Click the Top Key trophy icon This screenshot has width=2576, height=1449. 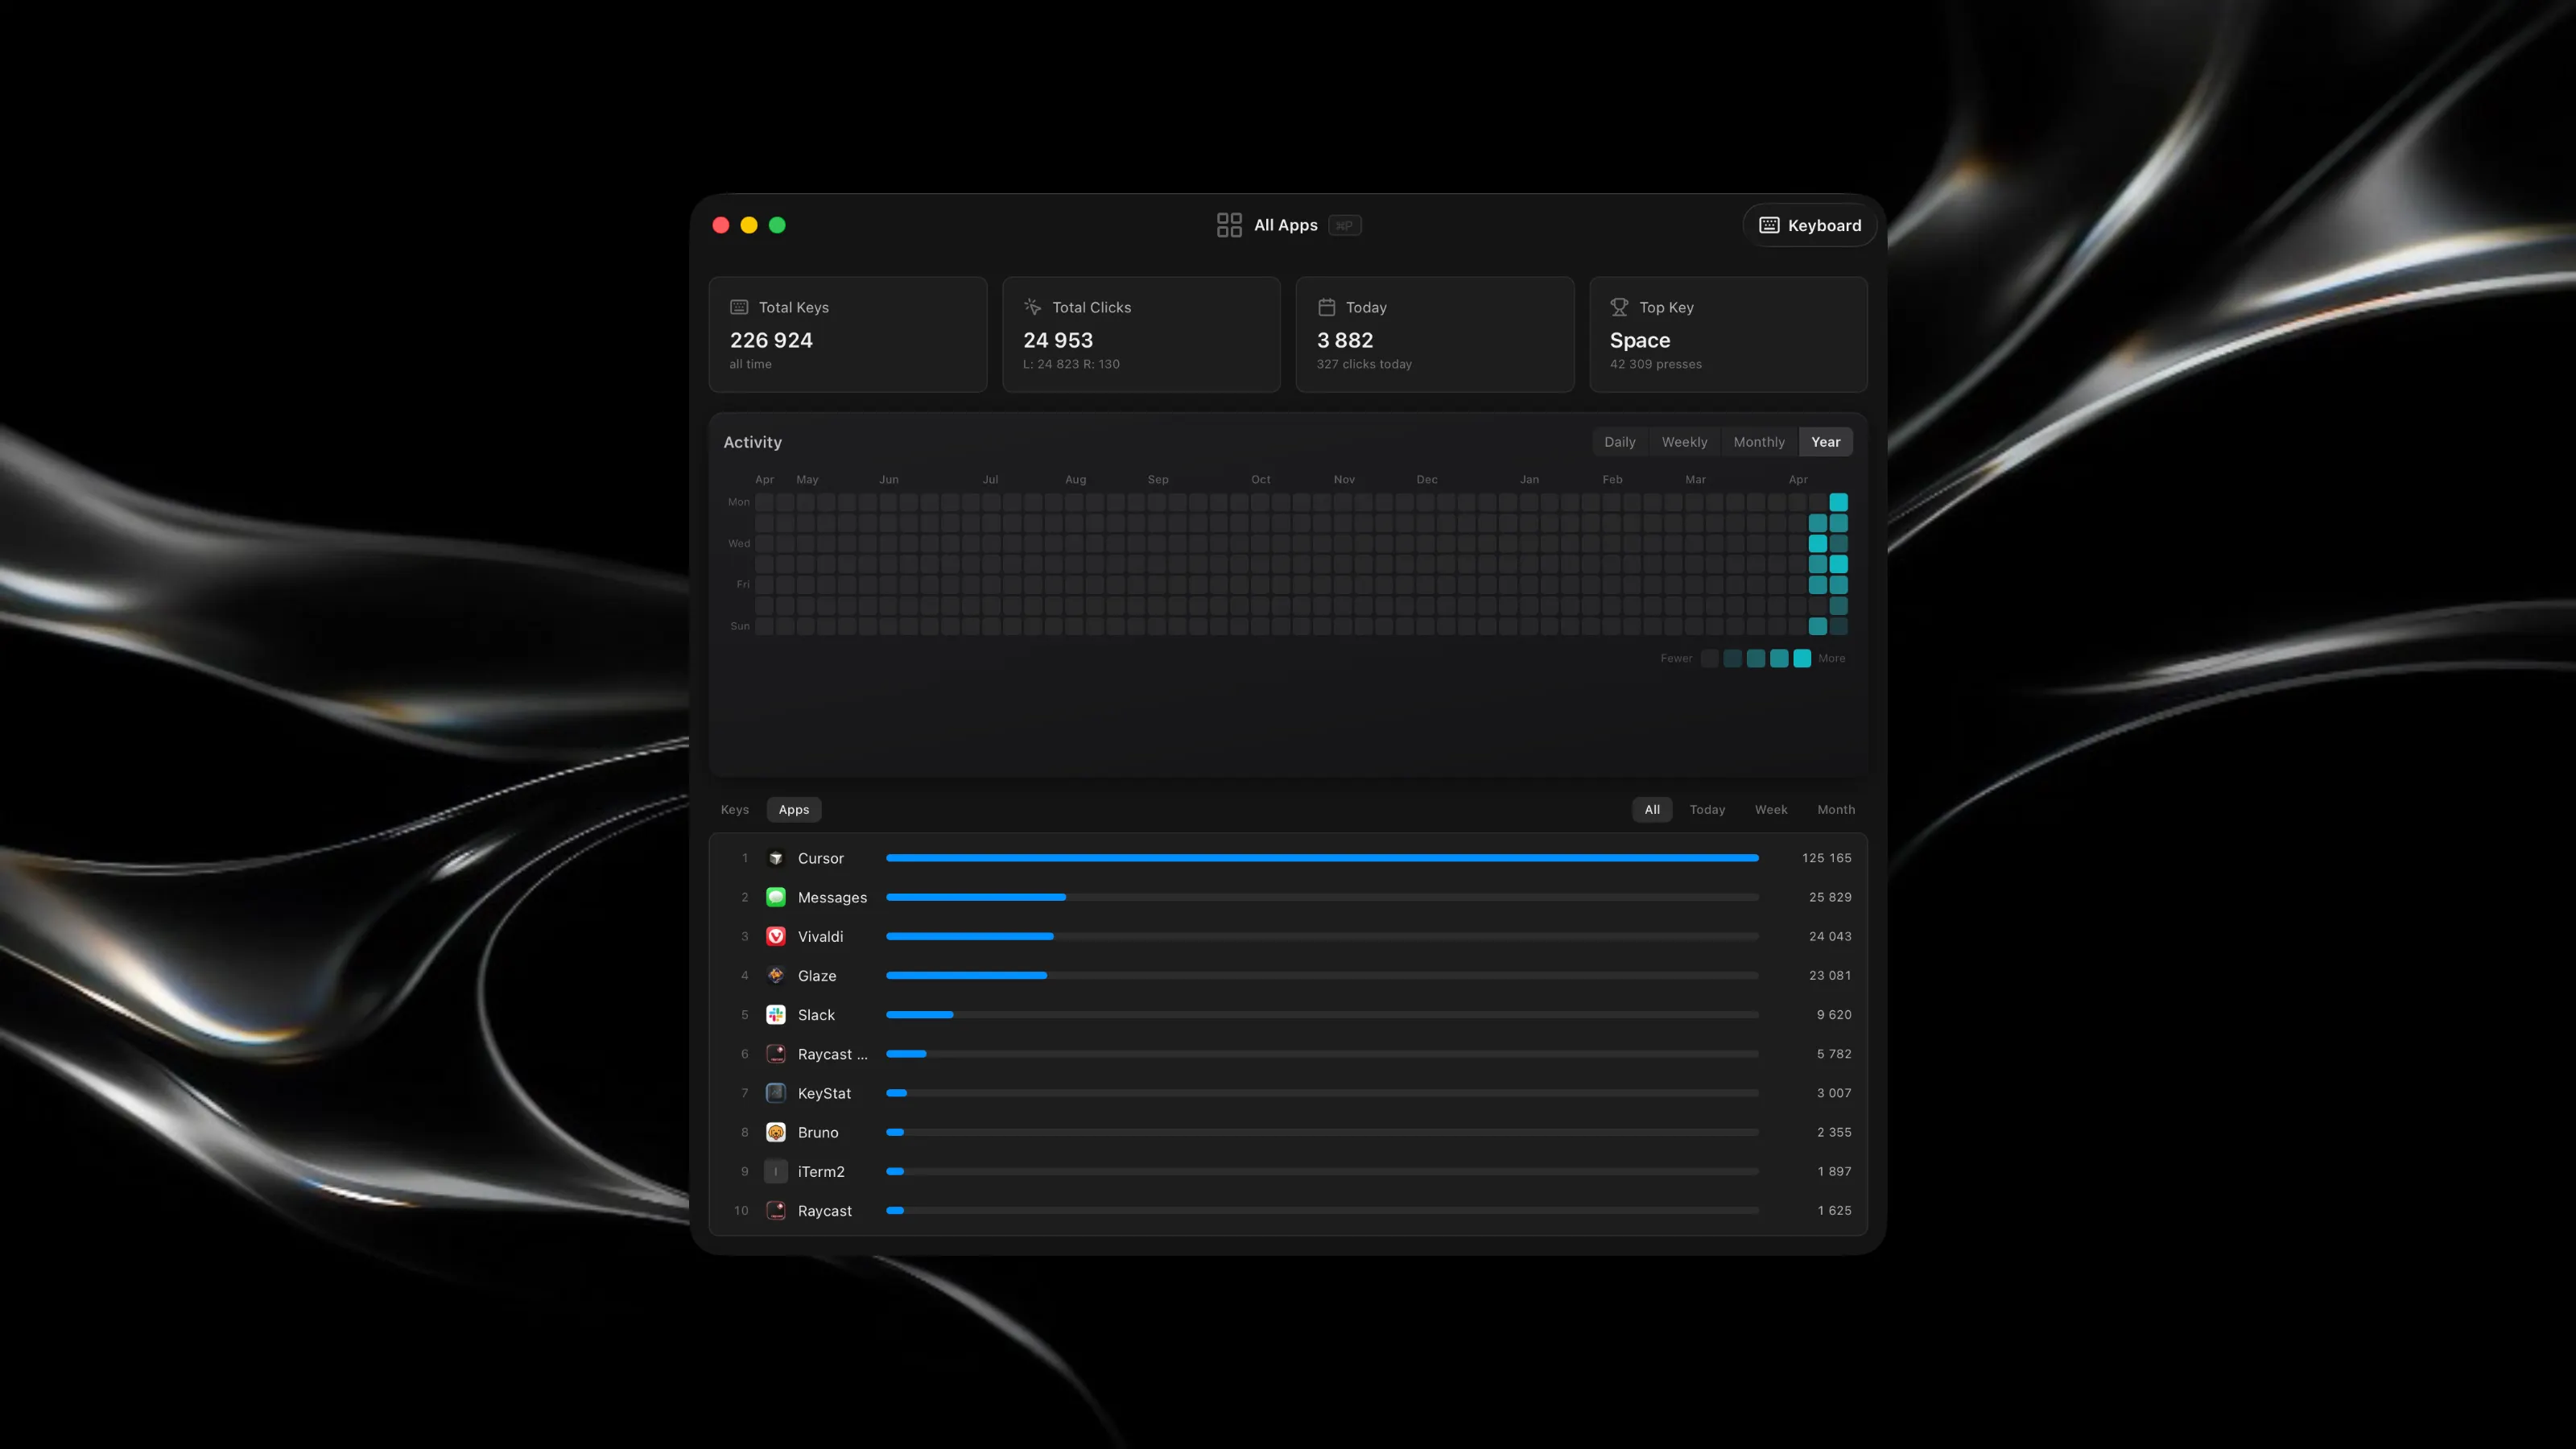1619,307
